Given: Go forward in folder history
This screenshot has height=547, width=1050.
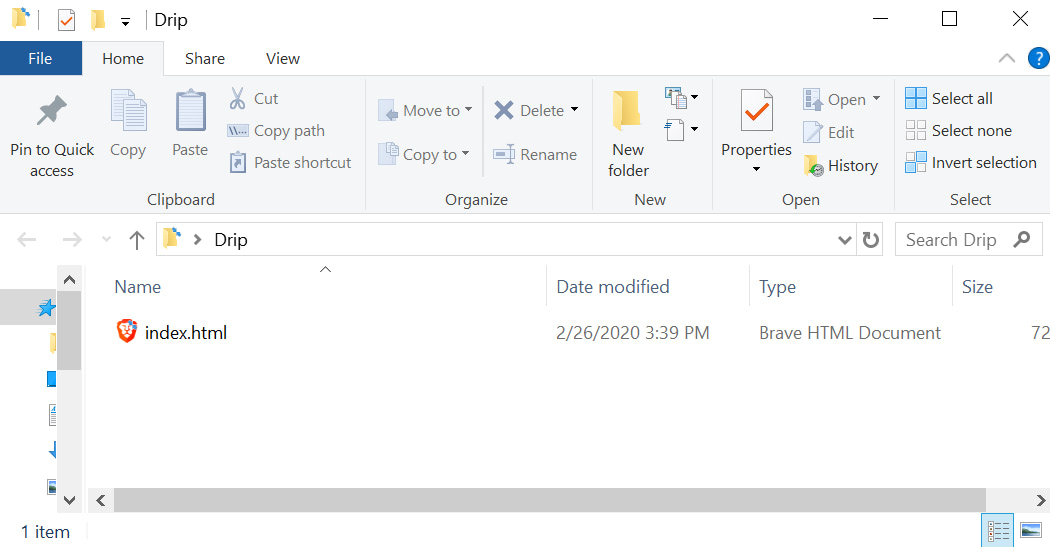Looking at the screenshot, I should tap(72, 240).
